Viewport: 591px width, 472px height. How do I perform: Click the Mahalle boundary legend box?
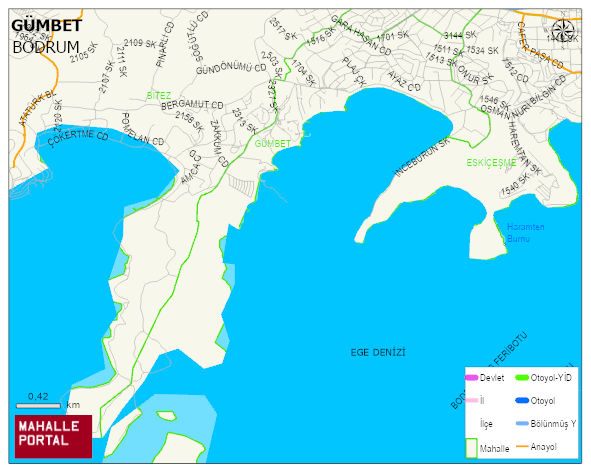[472, 448]
